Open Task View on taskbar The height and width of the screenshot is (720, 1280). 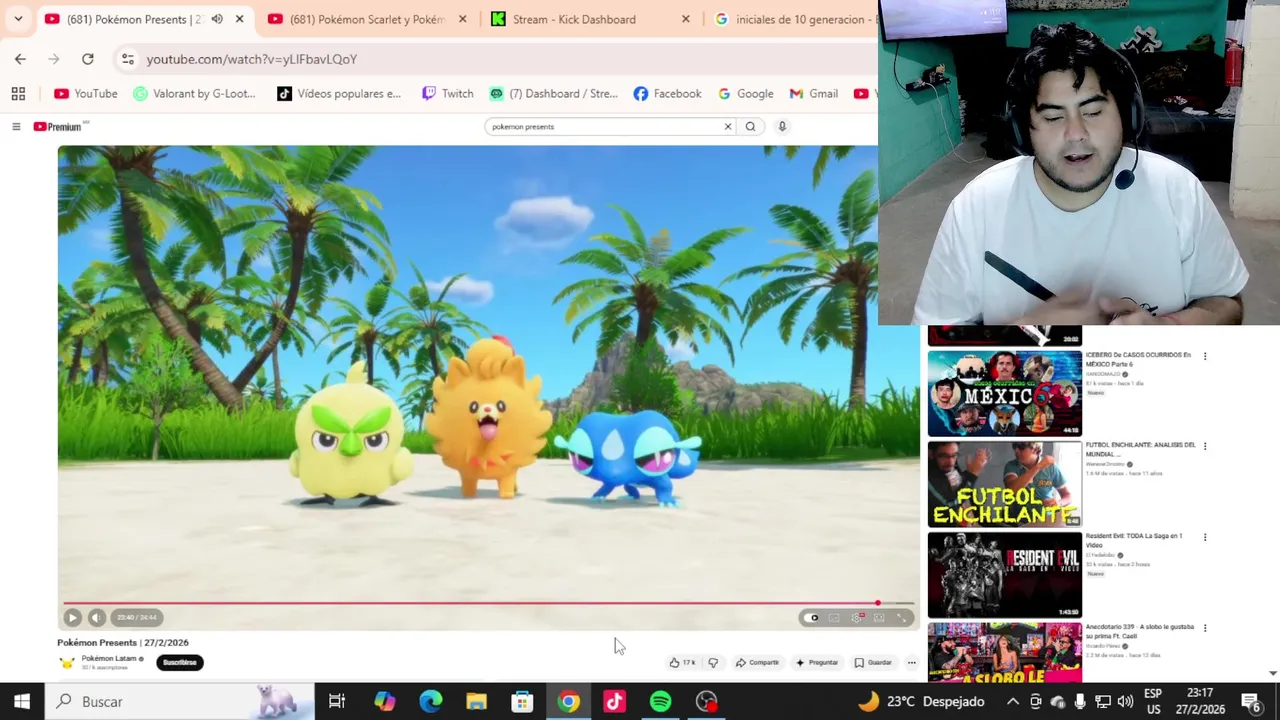coord(337,701)
